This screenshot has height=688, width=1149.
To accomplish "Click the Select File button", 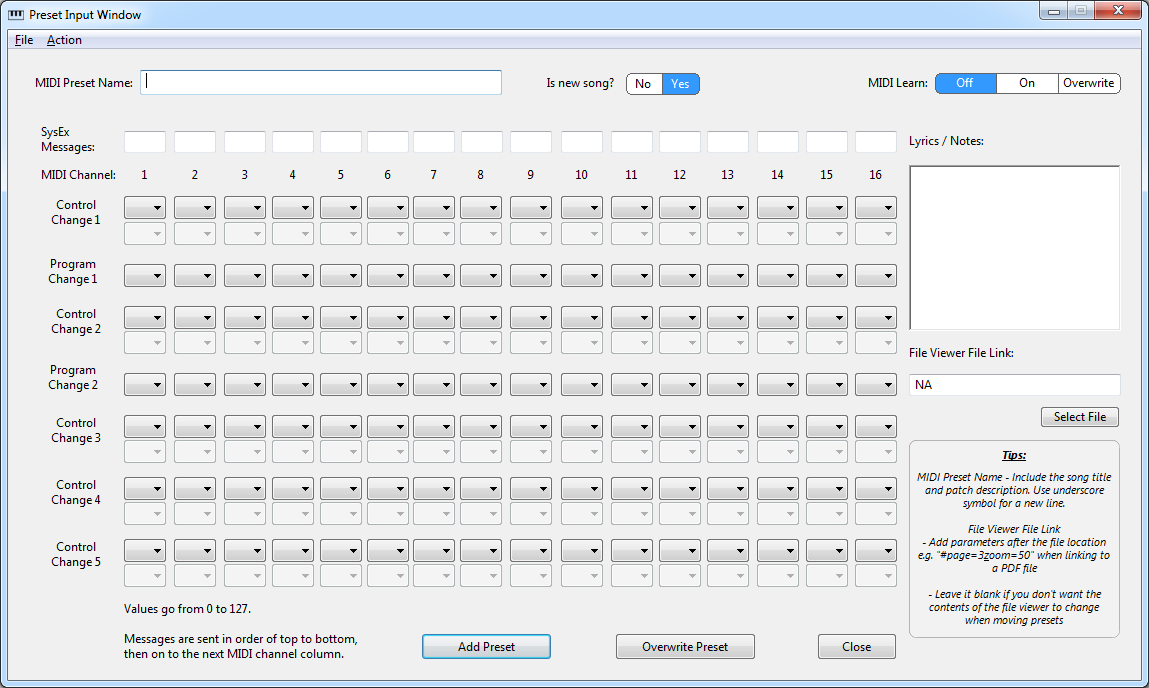I will click(1080, 417).
